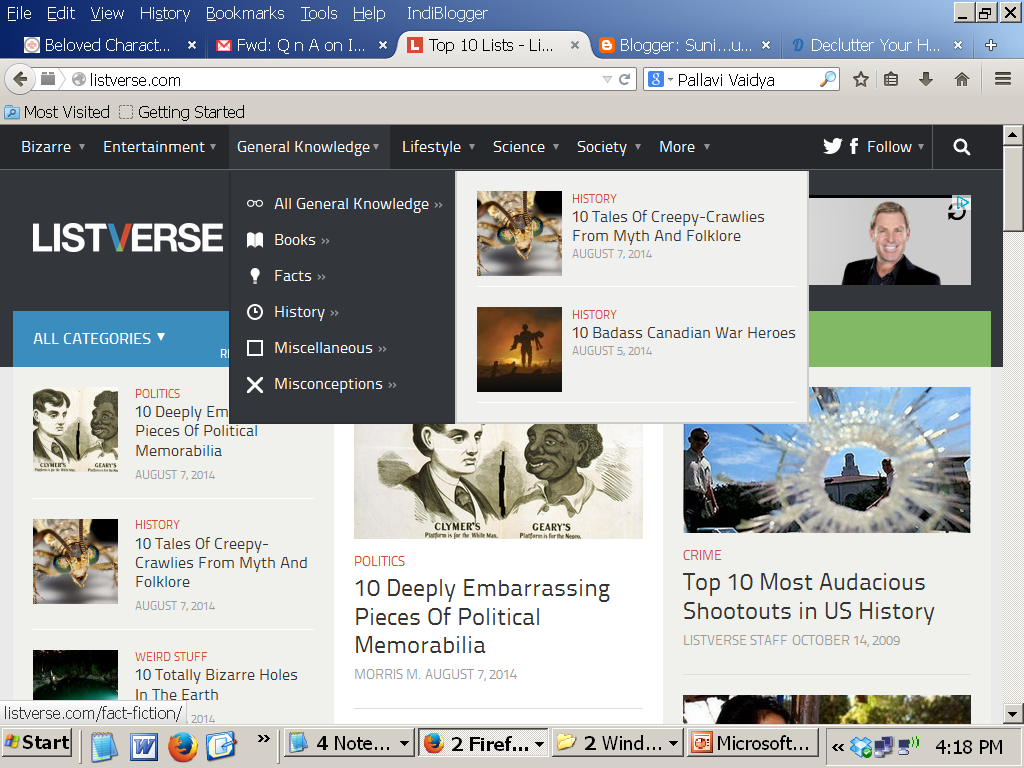Open the Downloads arrow icon
Viewport: 1024px width, 768px height.
click(925, 80)
